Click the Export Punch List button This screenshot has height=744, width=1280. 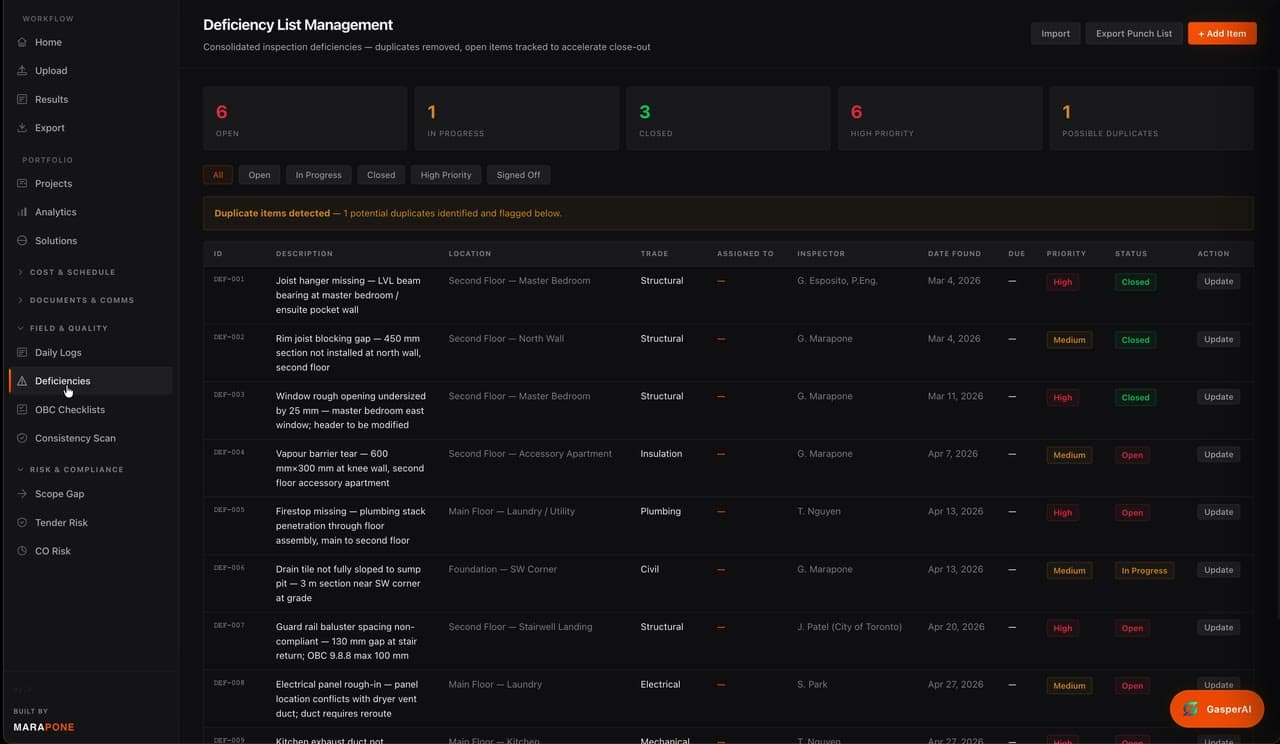(1134, 33)
